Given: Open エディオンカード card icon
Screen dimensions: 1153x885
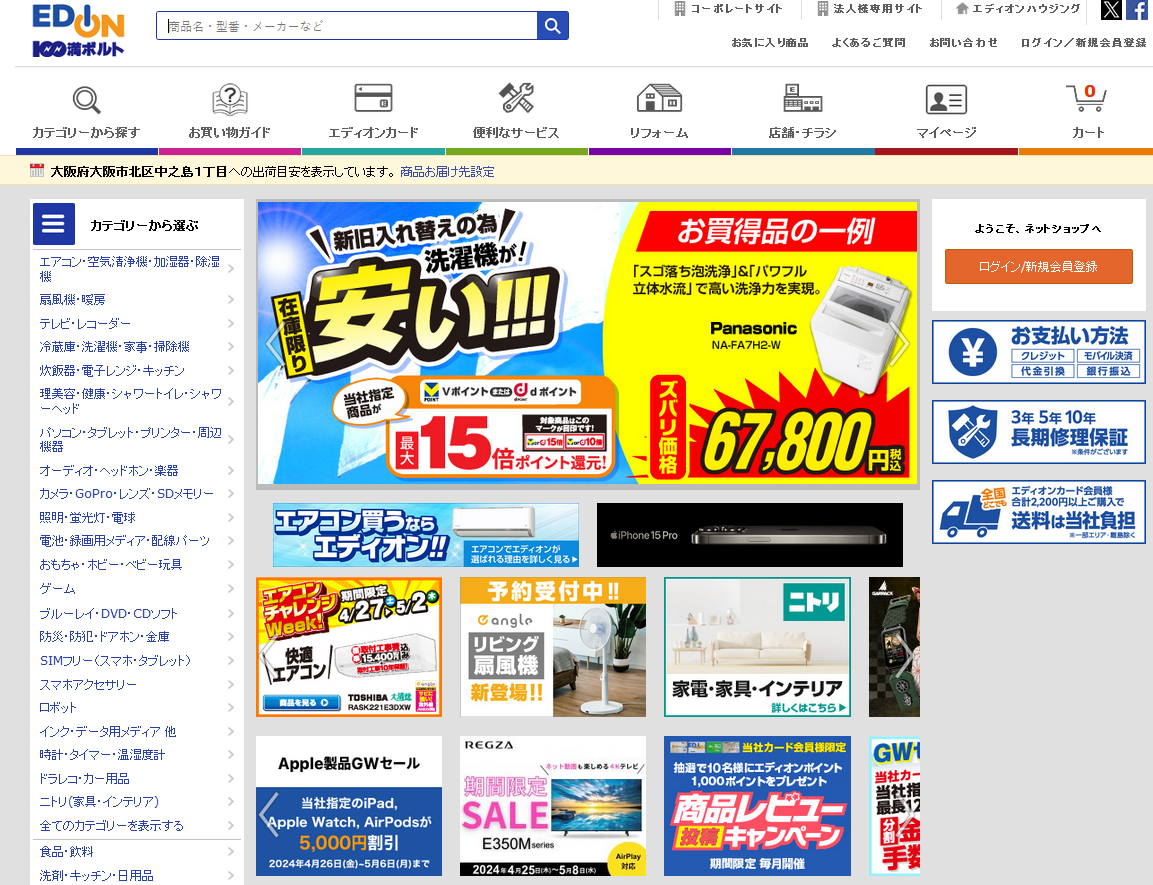Looking at the screenshot, I should point(374,98).
